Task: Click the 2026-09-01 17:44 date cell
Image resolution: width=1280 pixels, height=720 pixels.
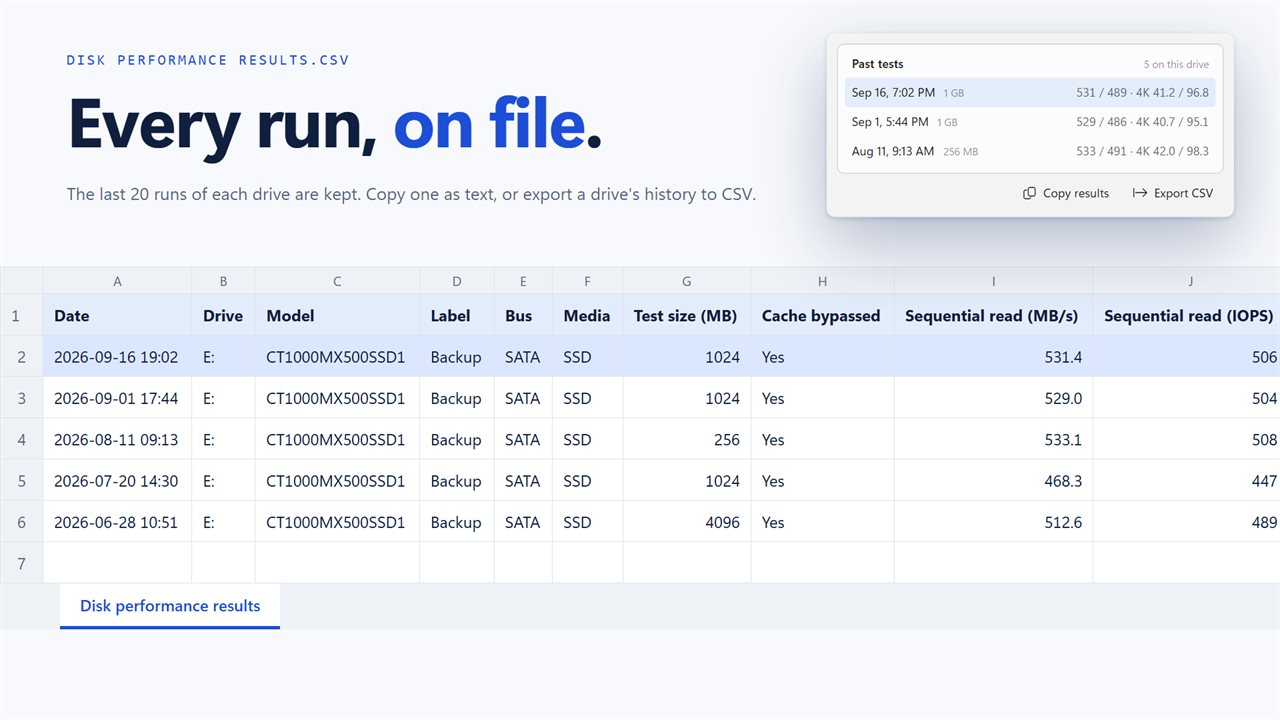Action: (117, 398)
